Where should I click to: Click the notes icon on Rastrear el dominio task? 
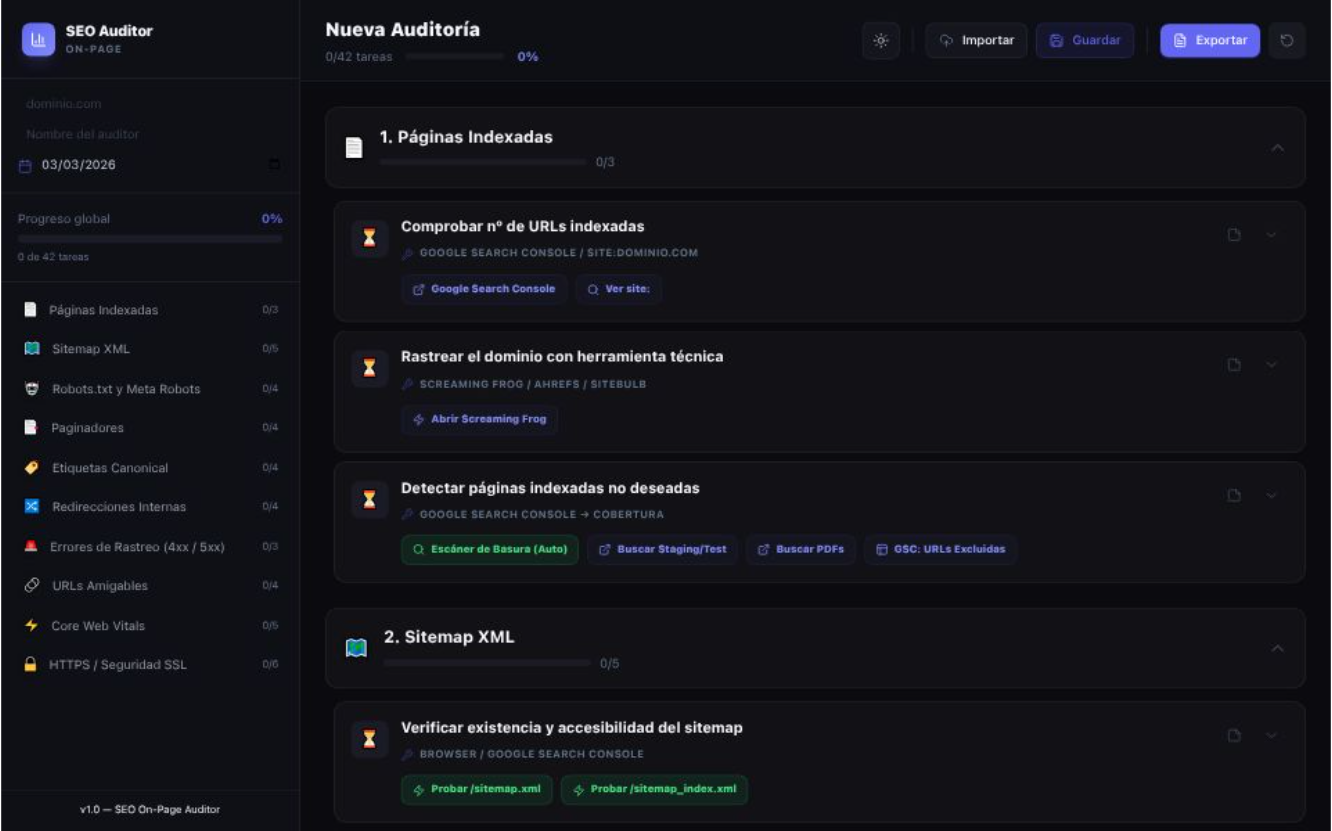coord(1234,365)
